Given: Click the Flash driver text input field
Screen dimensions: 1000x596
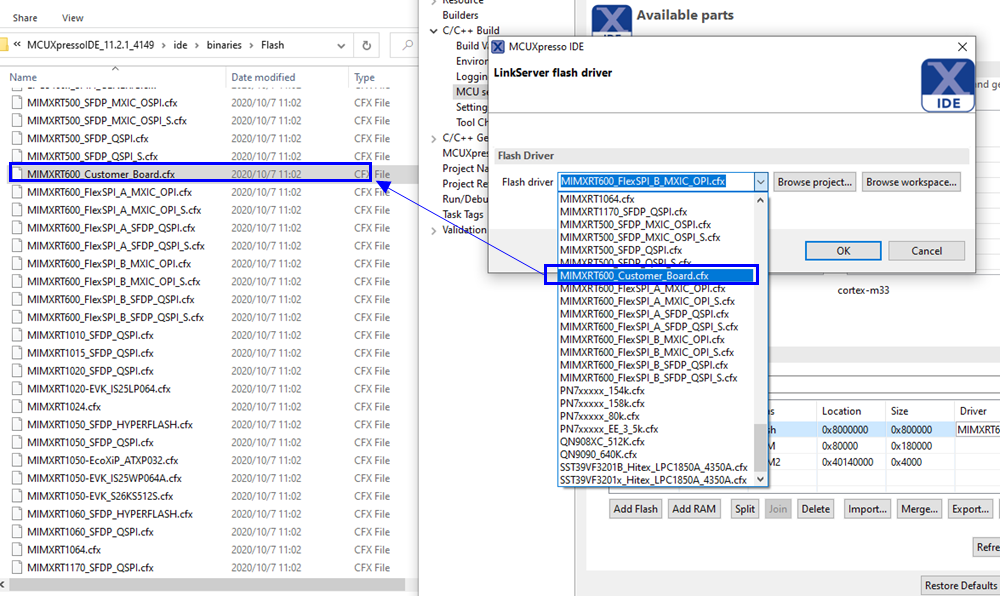Looking at the screenshot, I should [656, 182].
